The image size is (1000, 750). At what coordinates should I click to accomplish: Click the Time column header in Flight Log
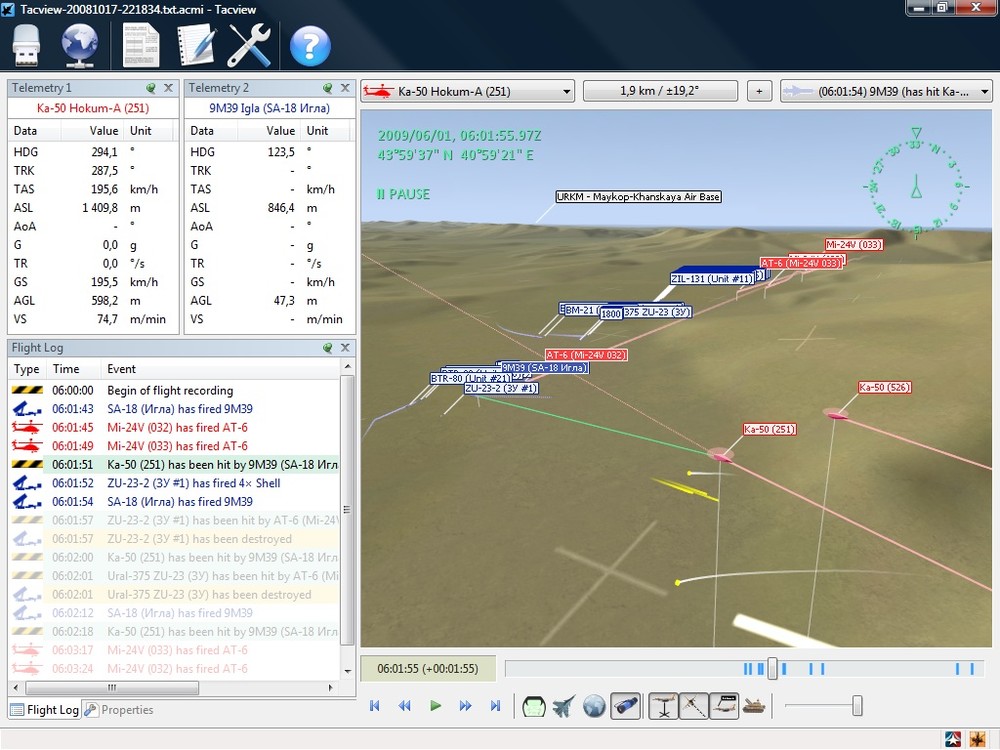(73, 369)
